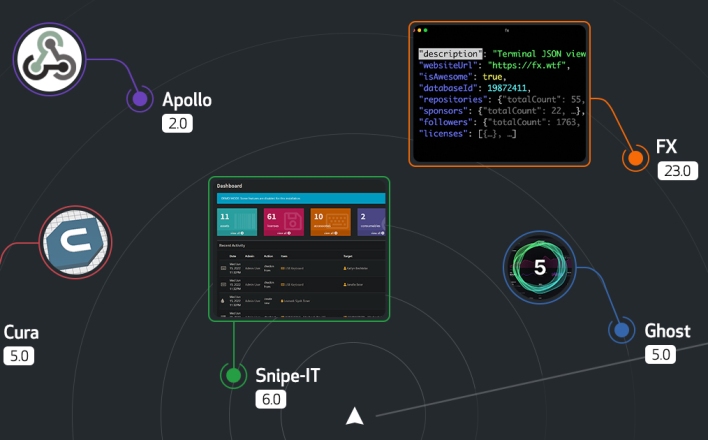
Task: Click the Apollo webhook logo circle
Action: 50,59
